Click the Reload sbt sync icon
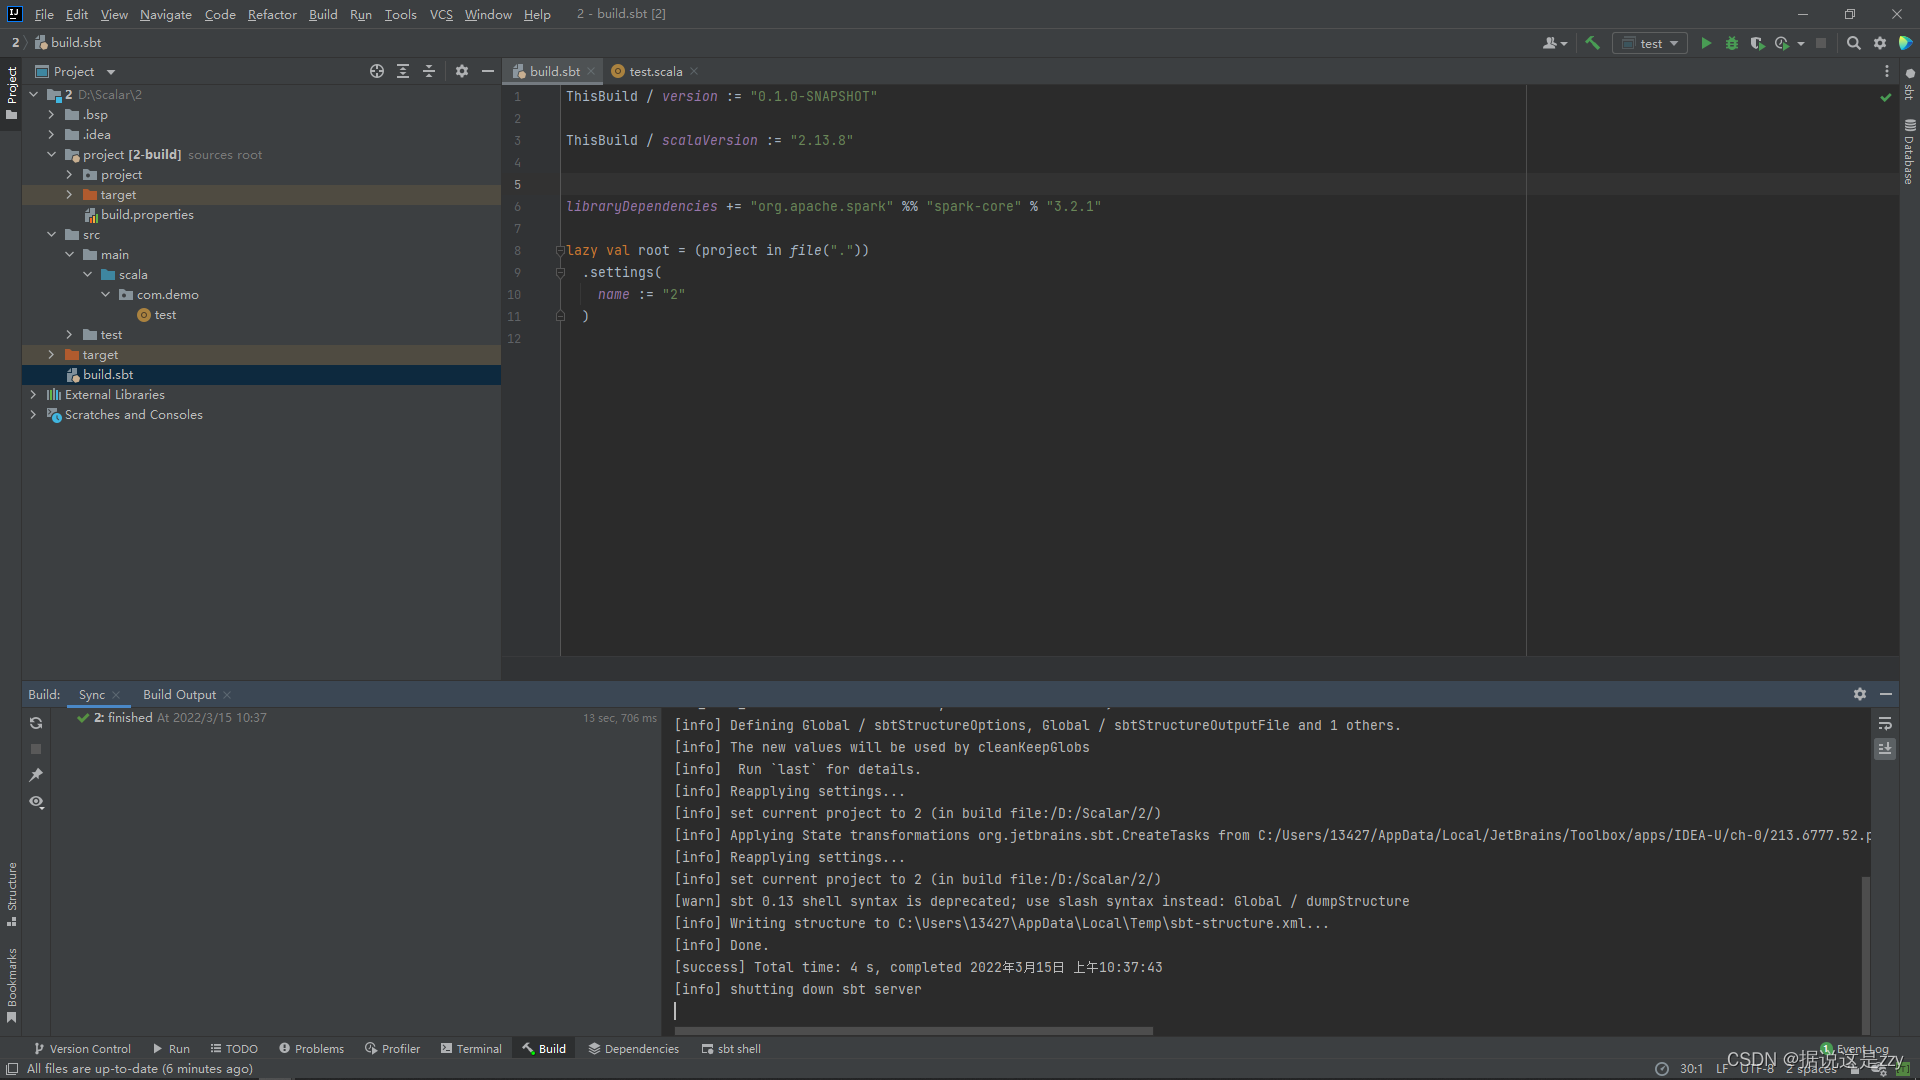 pyautogui.click(x=36, y=723)
